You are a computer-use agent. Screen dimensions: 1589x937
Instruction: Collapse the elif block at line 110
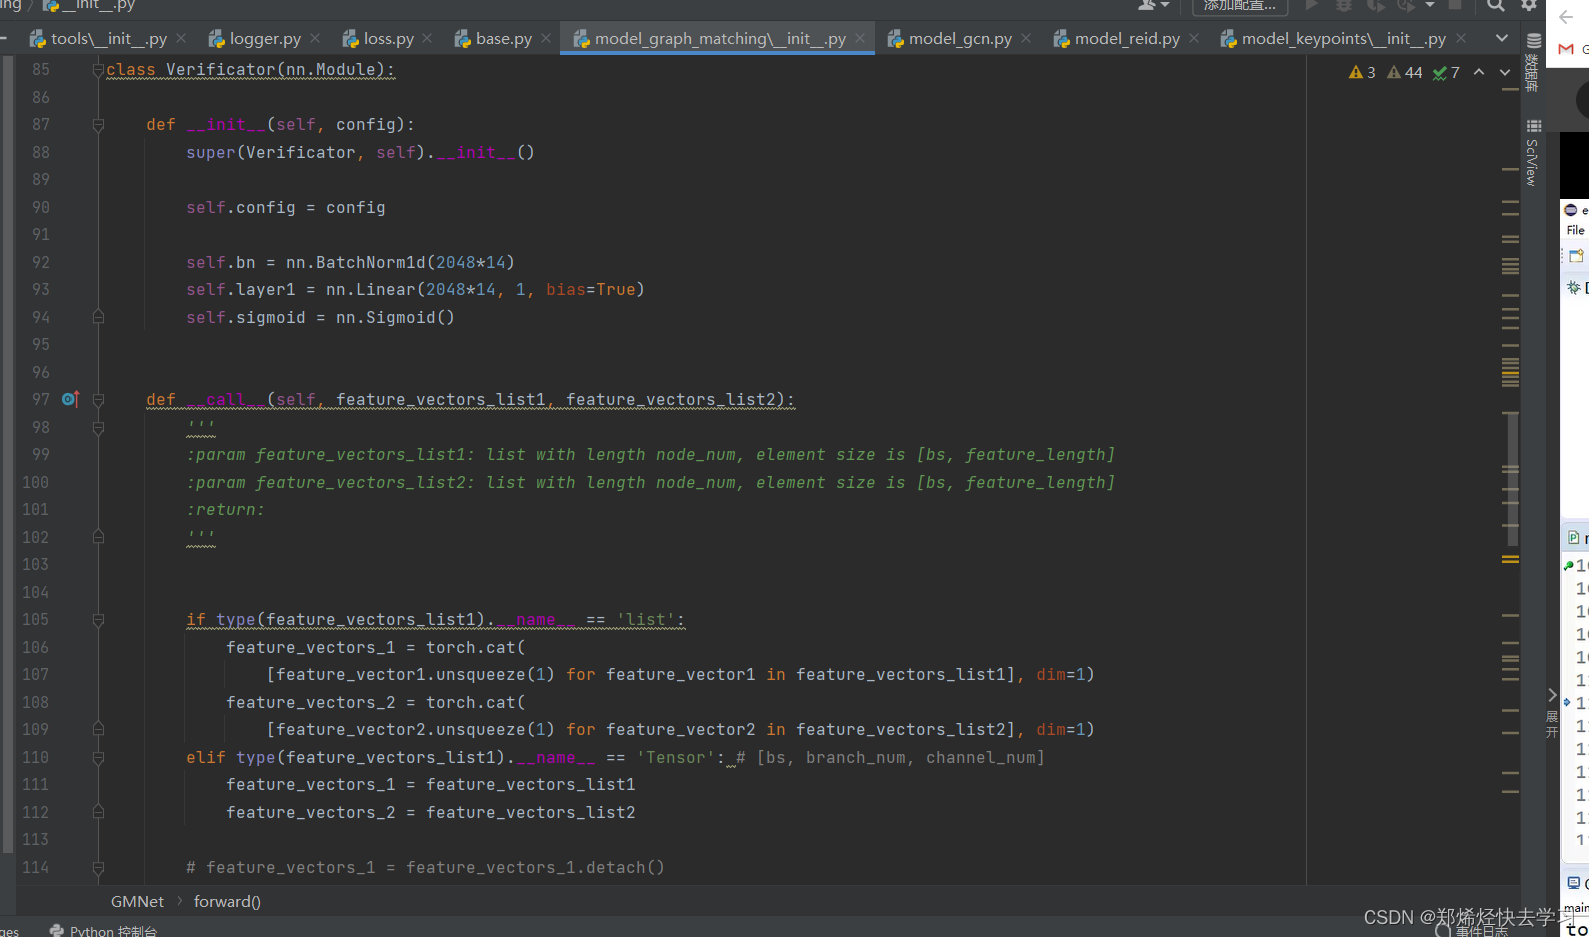click(98, 758)
